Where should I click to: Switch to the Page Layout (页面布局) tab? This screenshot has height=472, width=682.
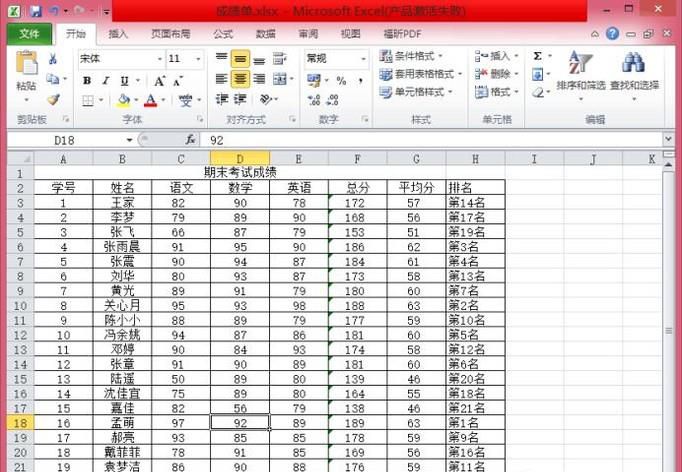(x=170, y=34)
